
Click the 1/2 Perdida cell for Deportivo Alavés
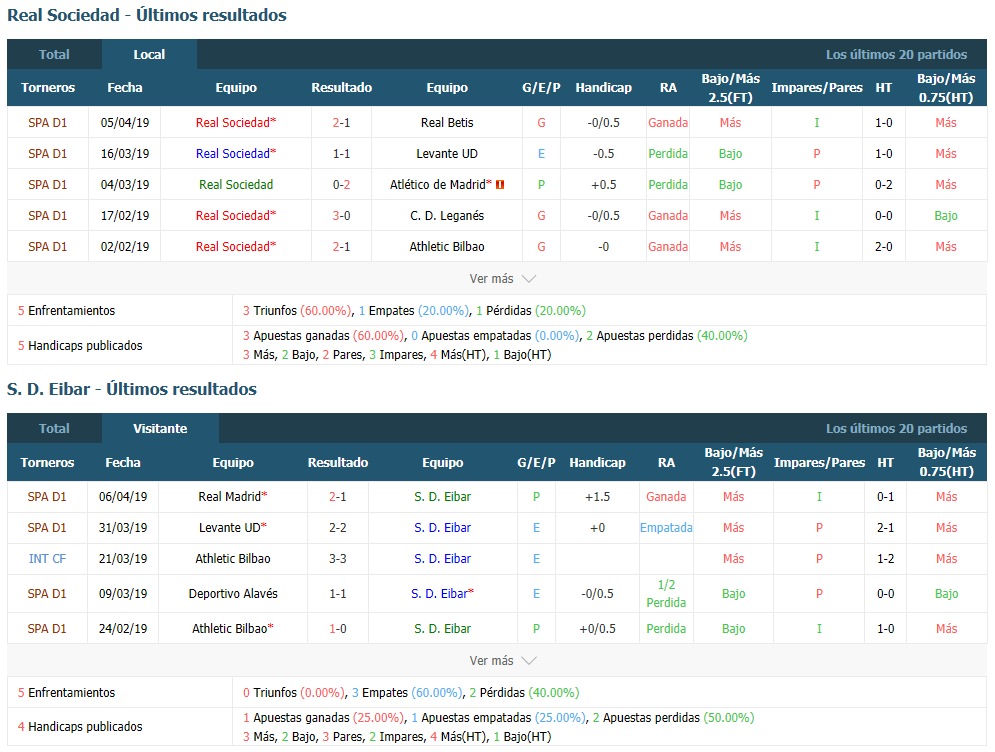tap(666, 594)
